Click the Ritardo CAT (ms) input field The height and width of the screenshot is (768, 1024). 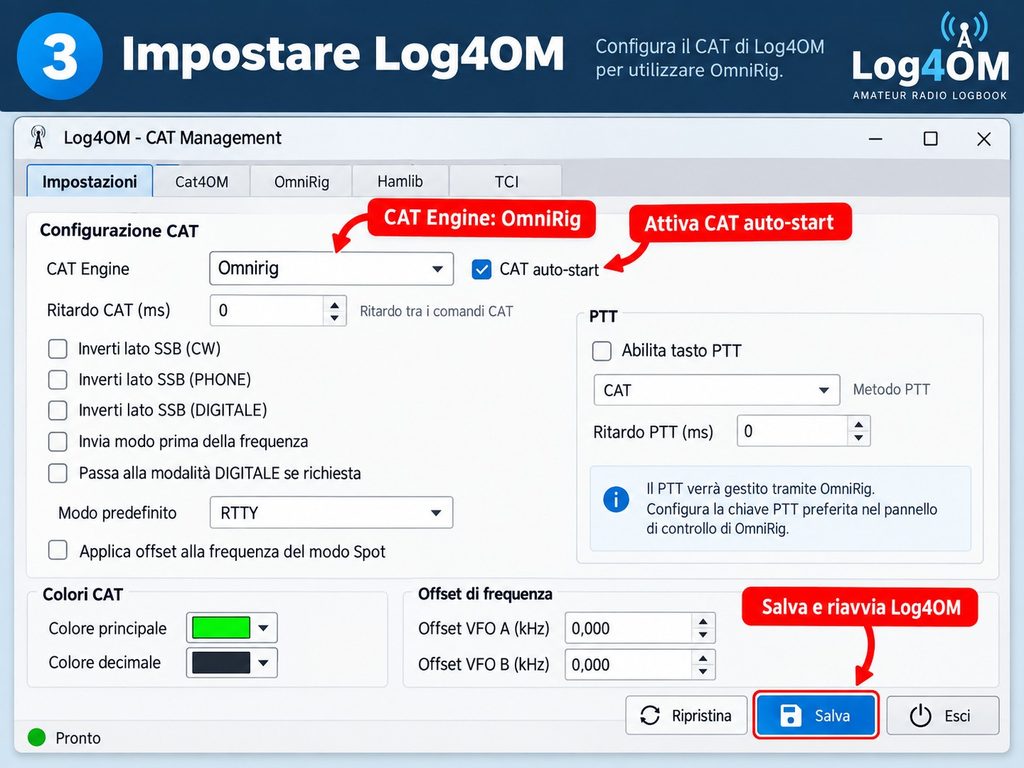266,310
